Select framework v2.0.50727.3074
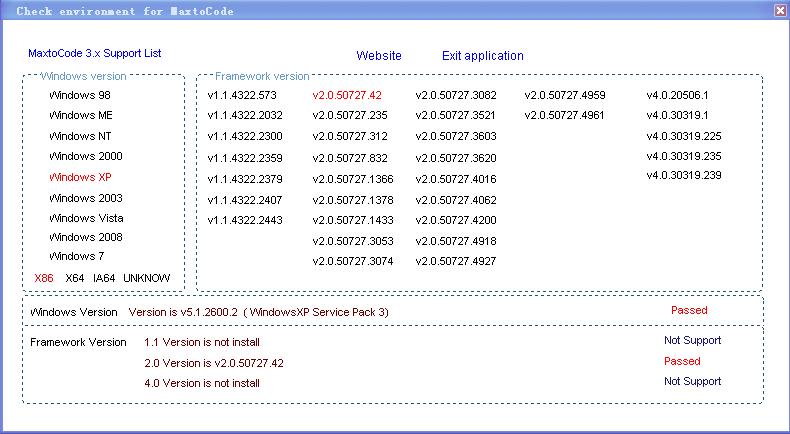 click(x=353, y=261)
